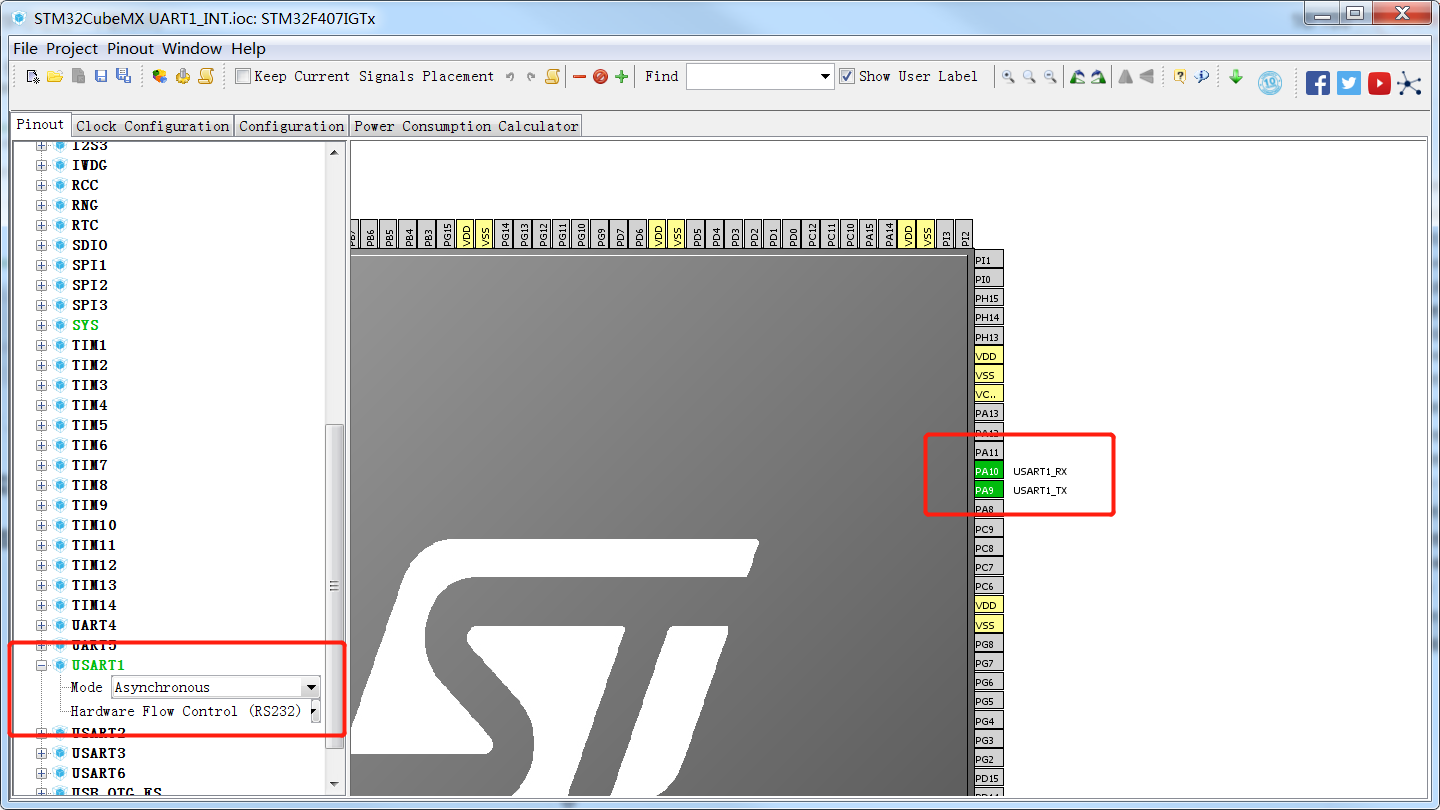Expand the SPI1 tree node

[42, 265]
